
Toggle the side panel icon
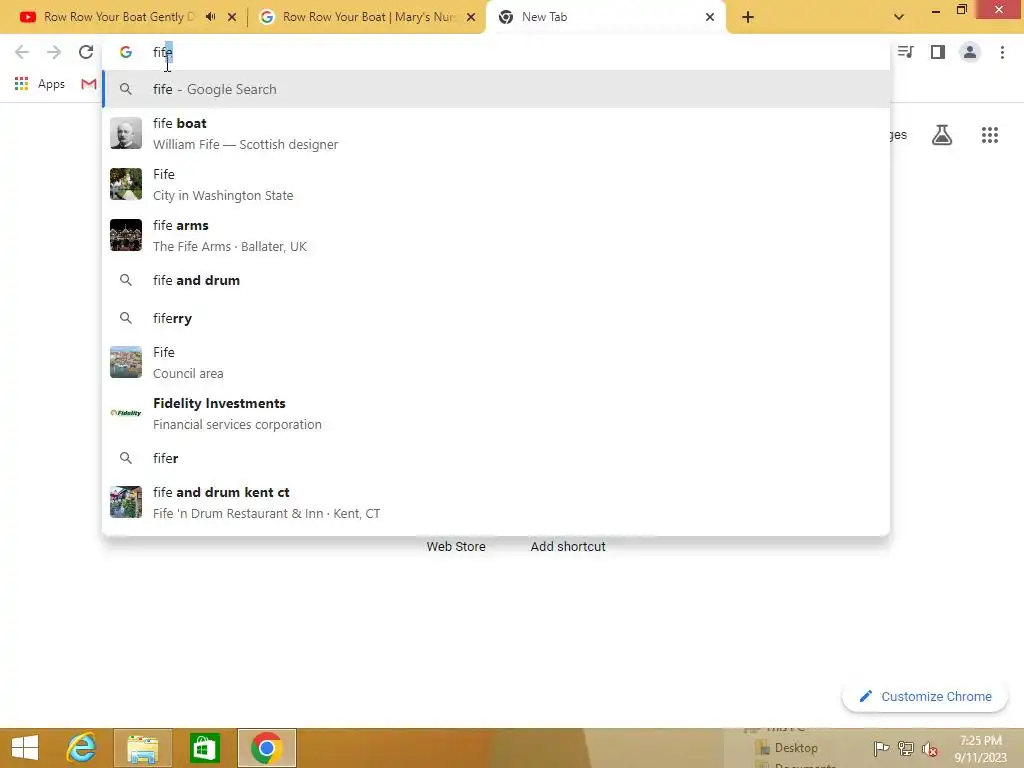pyautogui.click(x=938, y=52)
